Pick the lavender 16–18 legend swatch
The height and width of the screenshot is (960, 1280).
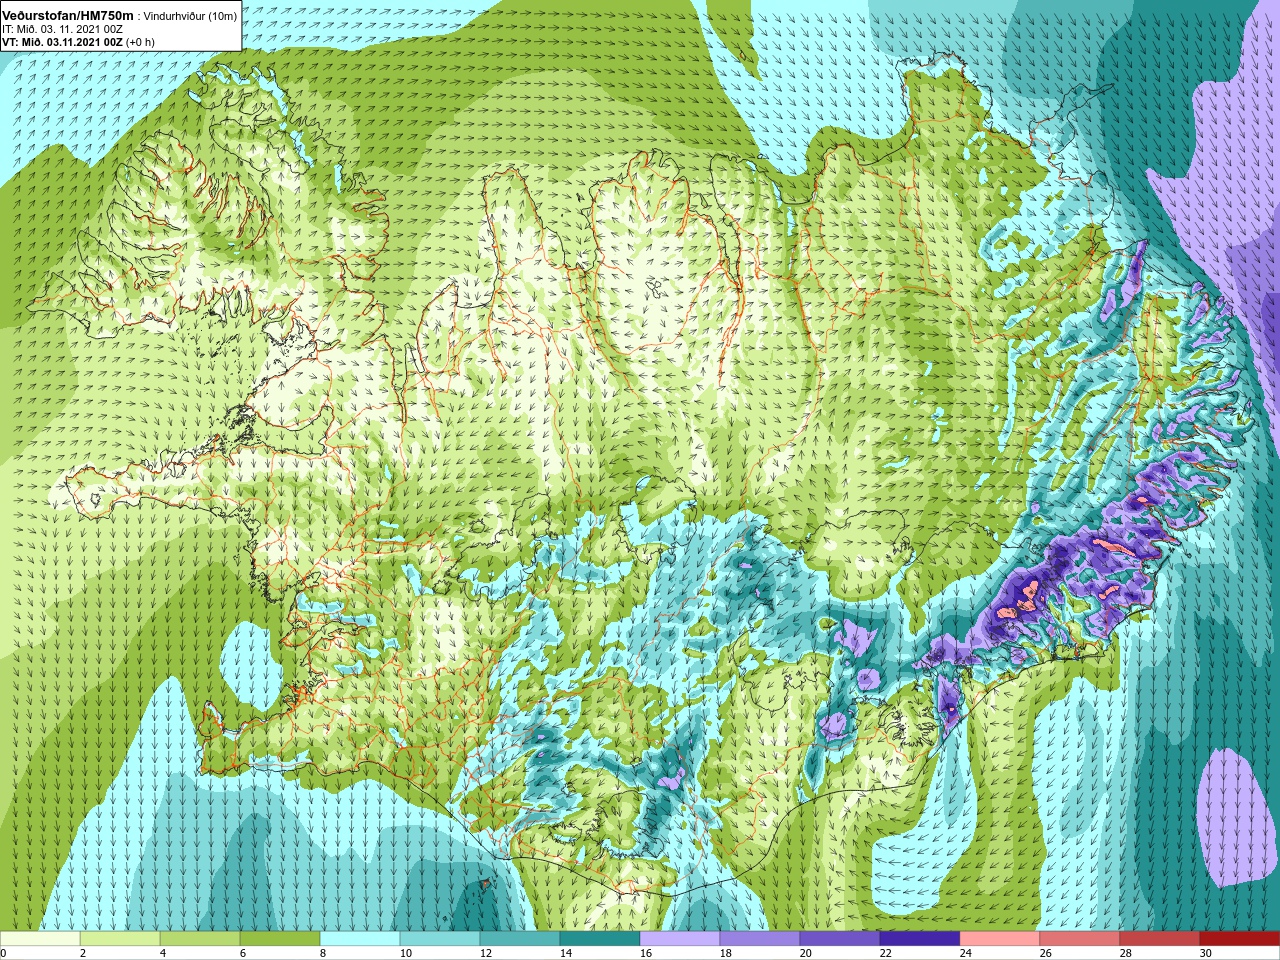tap(680, 939)
